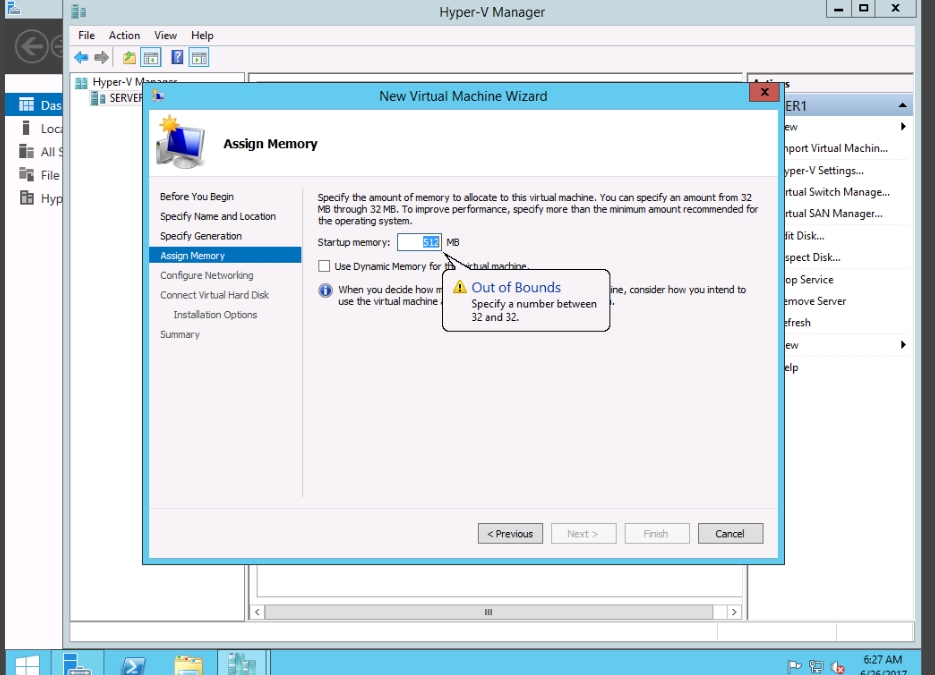Go to Specify Name and Location step
Image resolution: width=935 pixels, height=675 pixels.
[x=218, y=216]
